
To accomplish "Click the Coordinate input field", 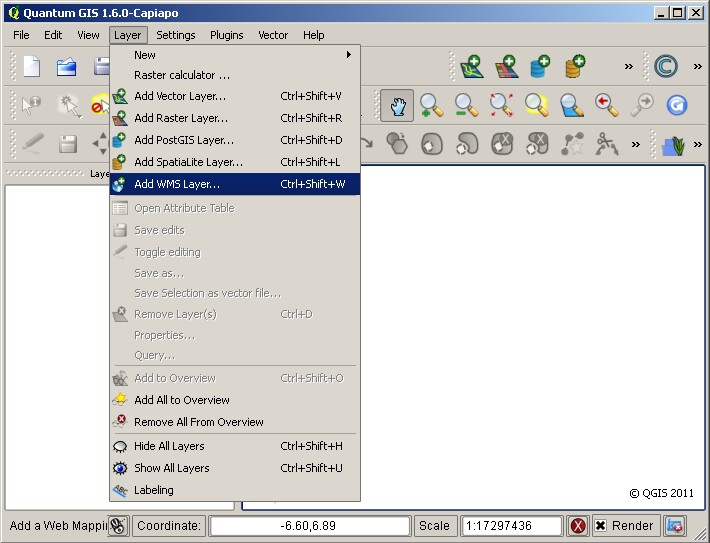I will 310,526.
